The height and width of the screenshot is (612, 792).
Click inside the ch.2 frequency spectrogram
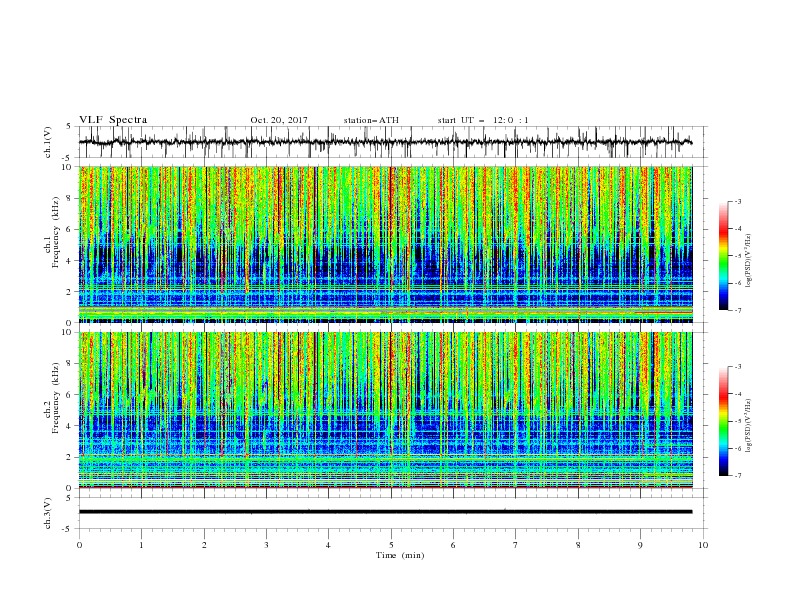click(385, 410)
